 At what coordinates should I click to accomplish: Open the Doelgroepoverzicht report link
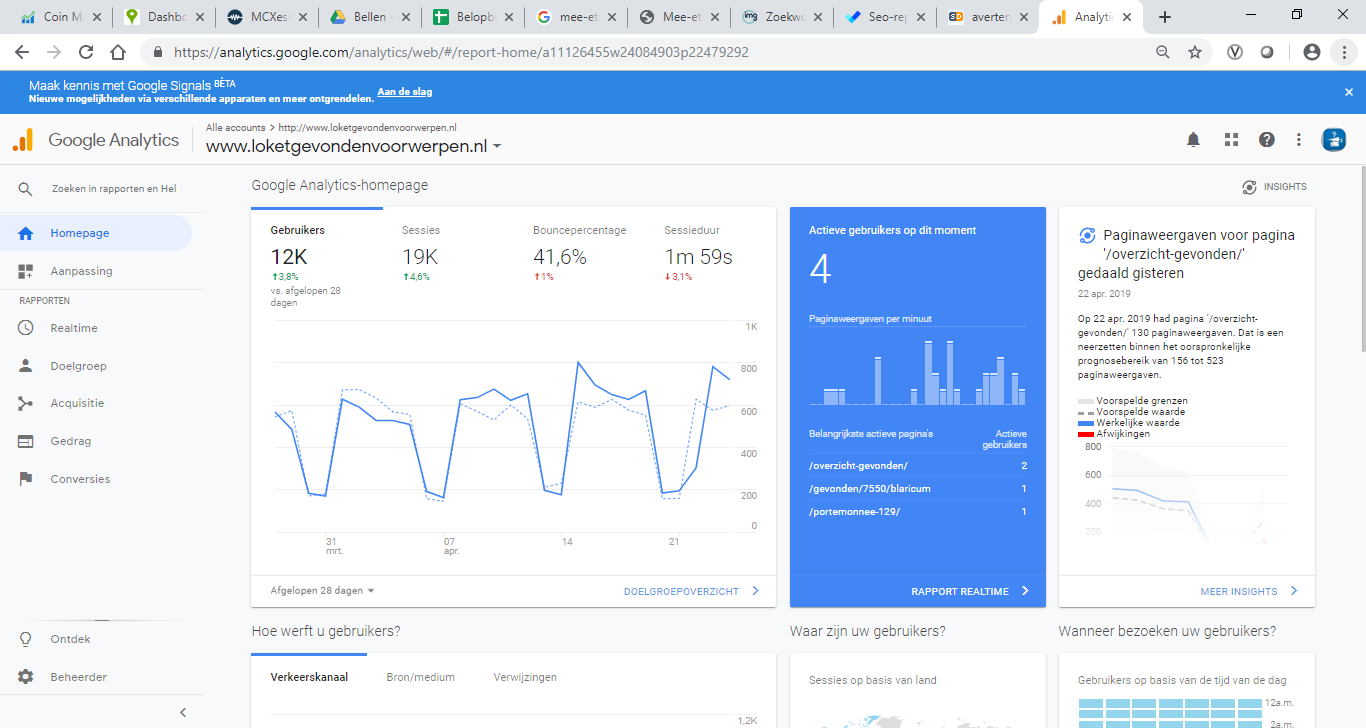(691, 591)
